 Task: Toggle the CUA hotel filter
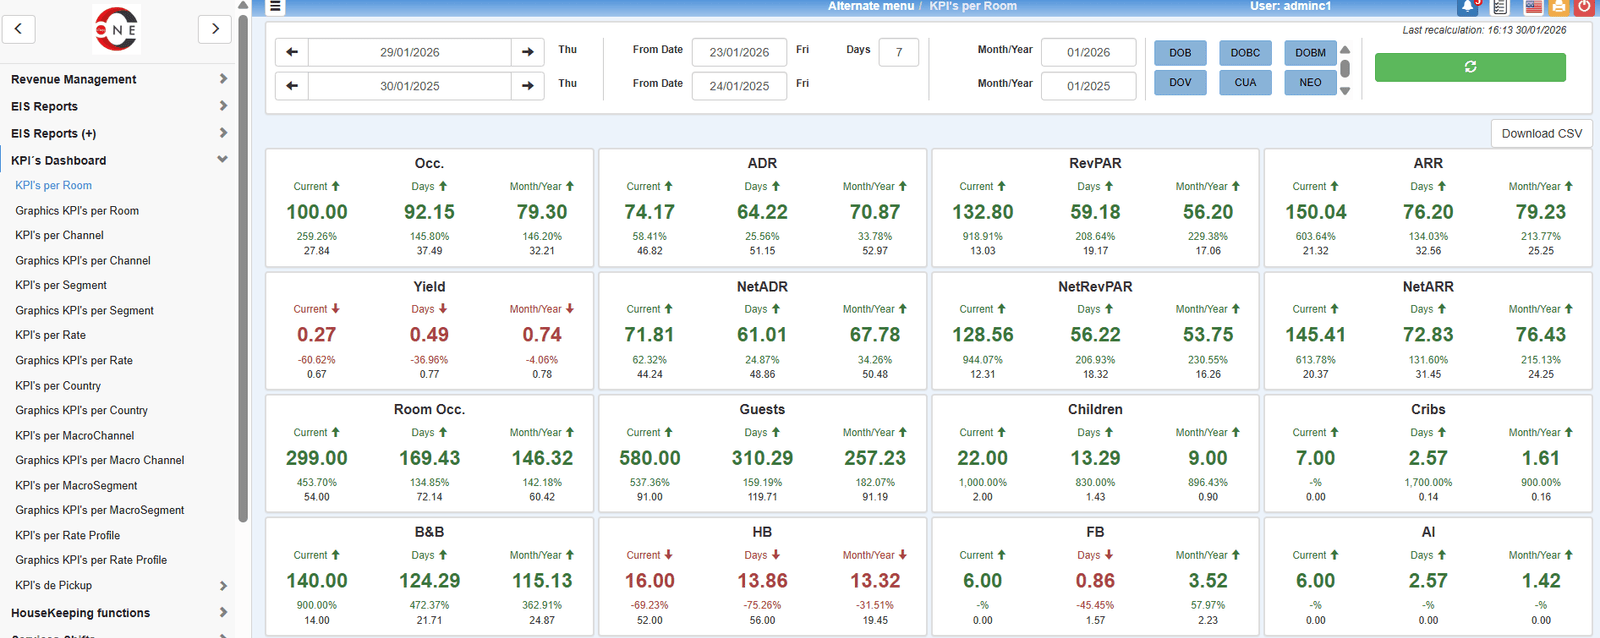tap(1245, 83)
